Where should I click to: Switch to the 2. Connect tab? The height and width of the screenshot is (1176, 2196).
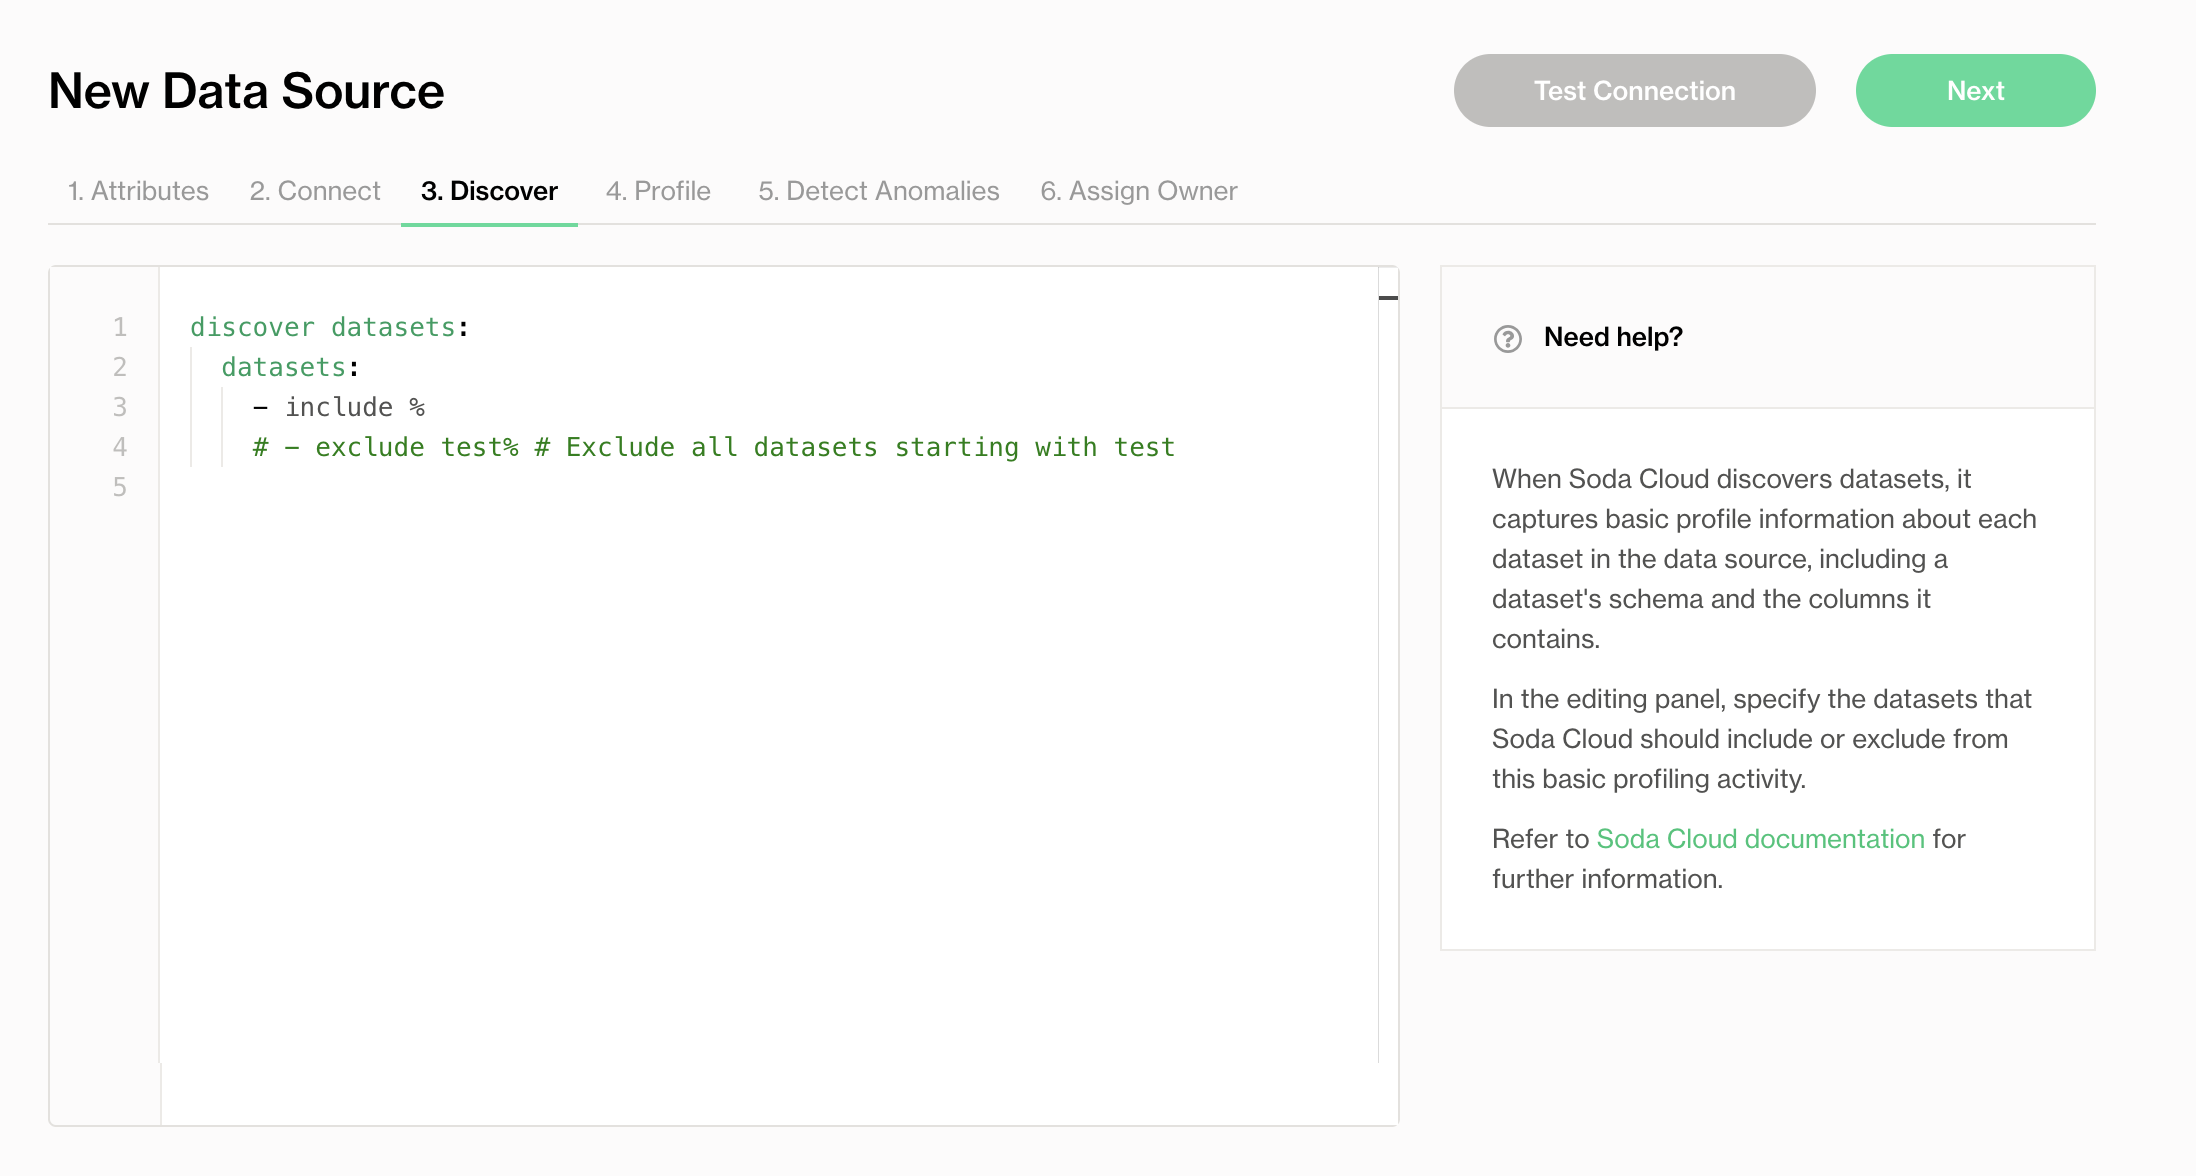click(x=315, y=191)
